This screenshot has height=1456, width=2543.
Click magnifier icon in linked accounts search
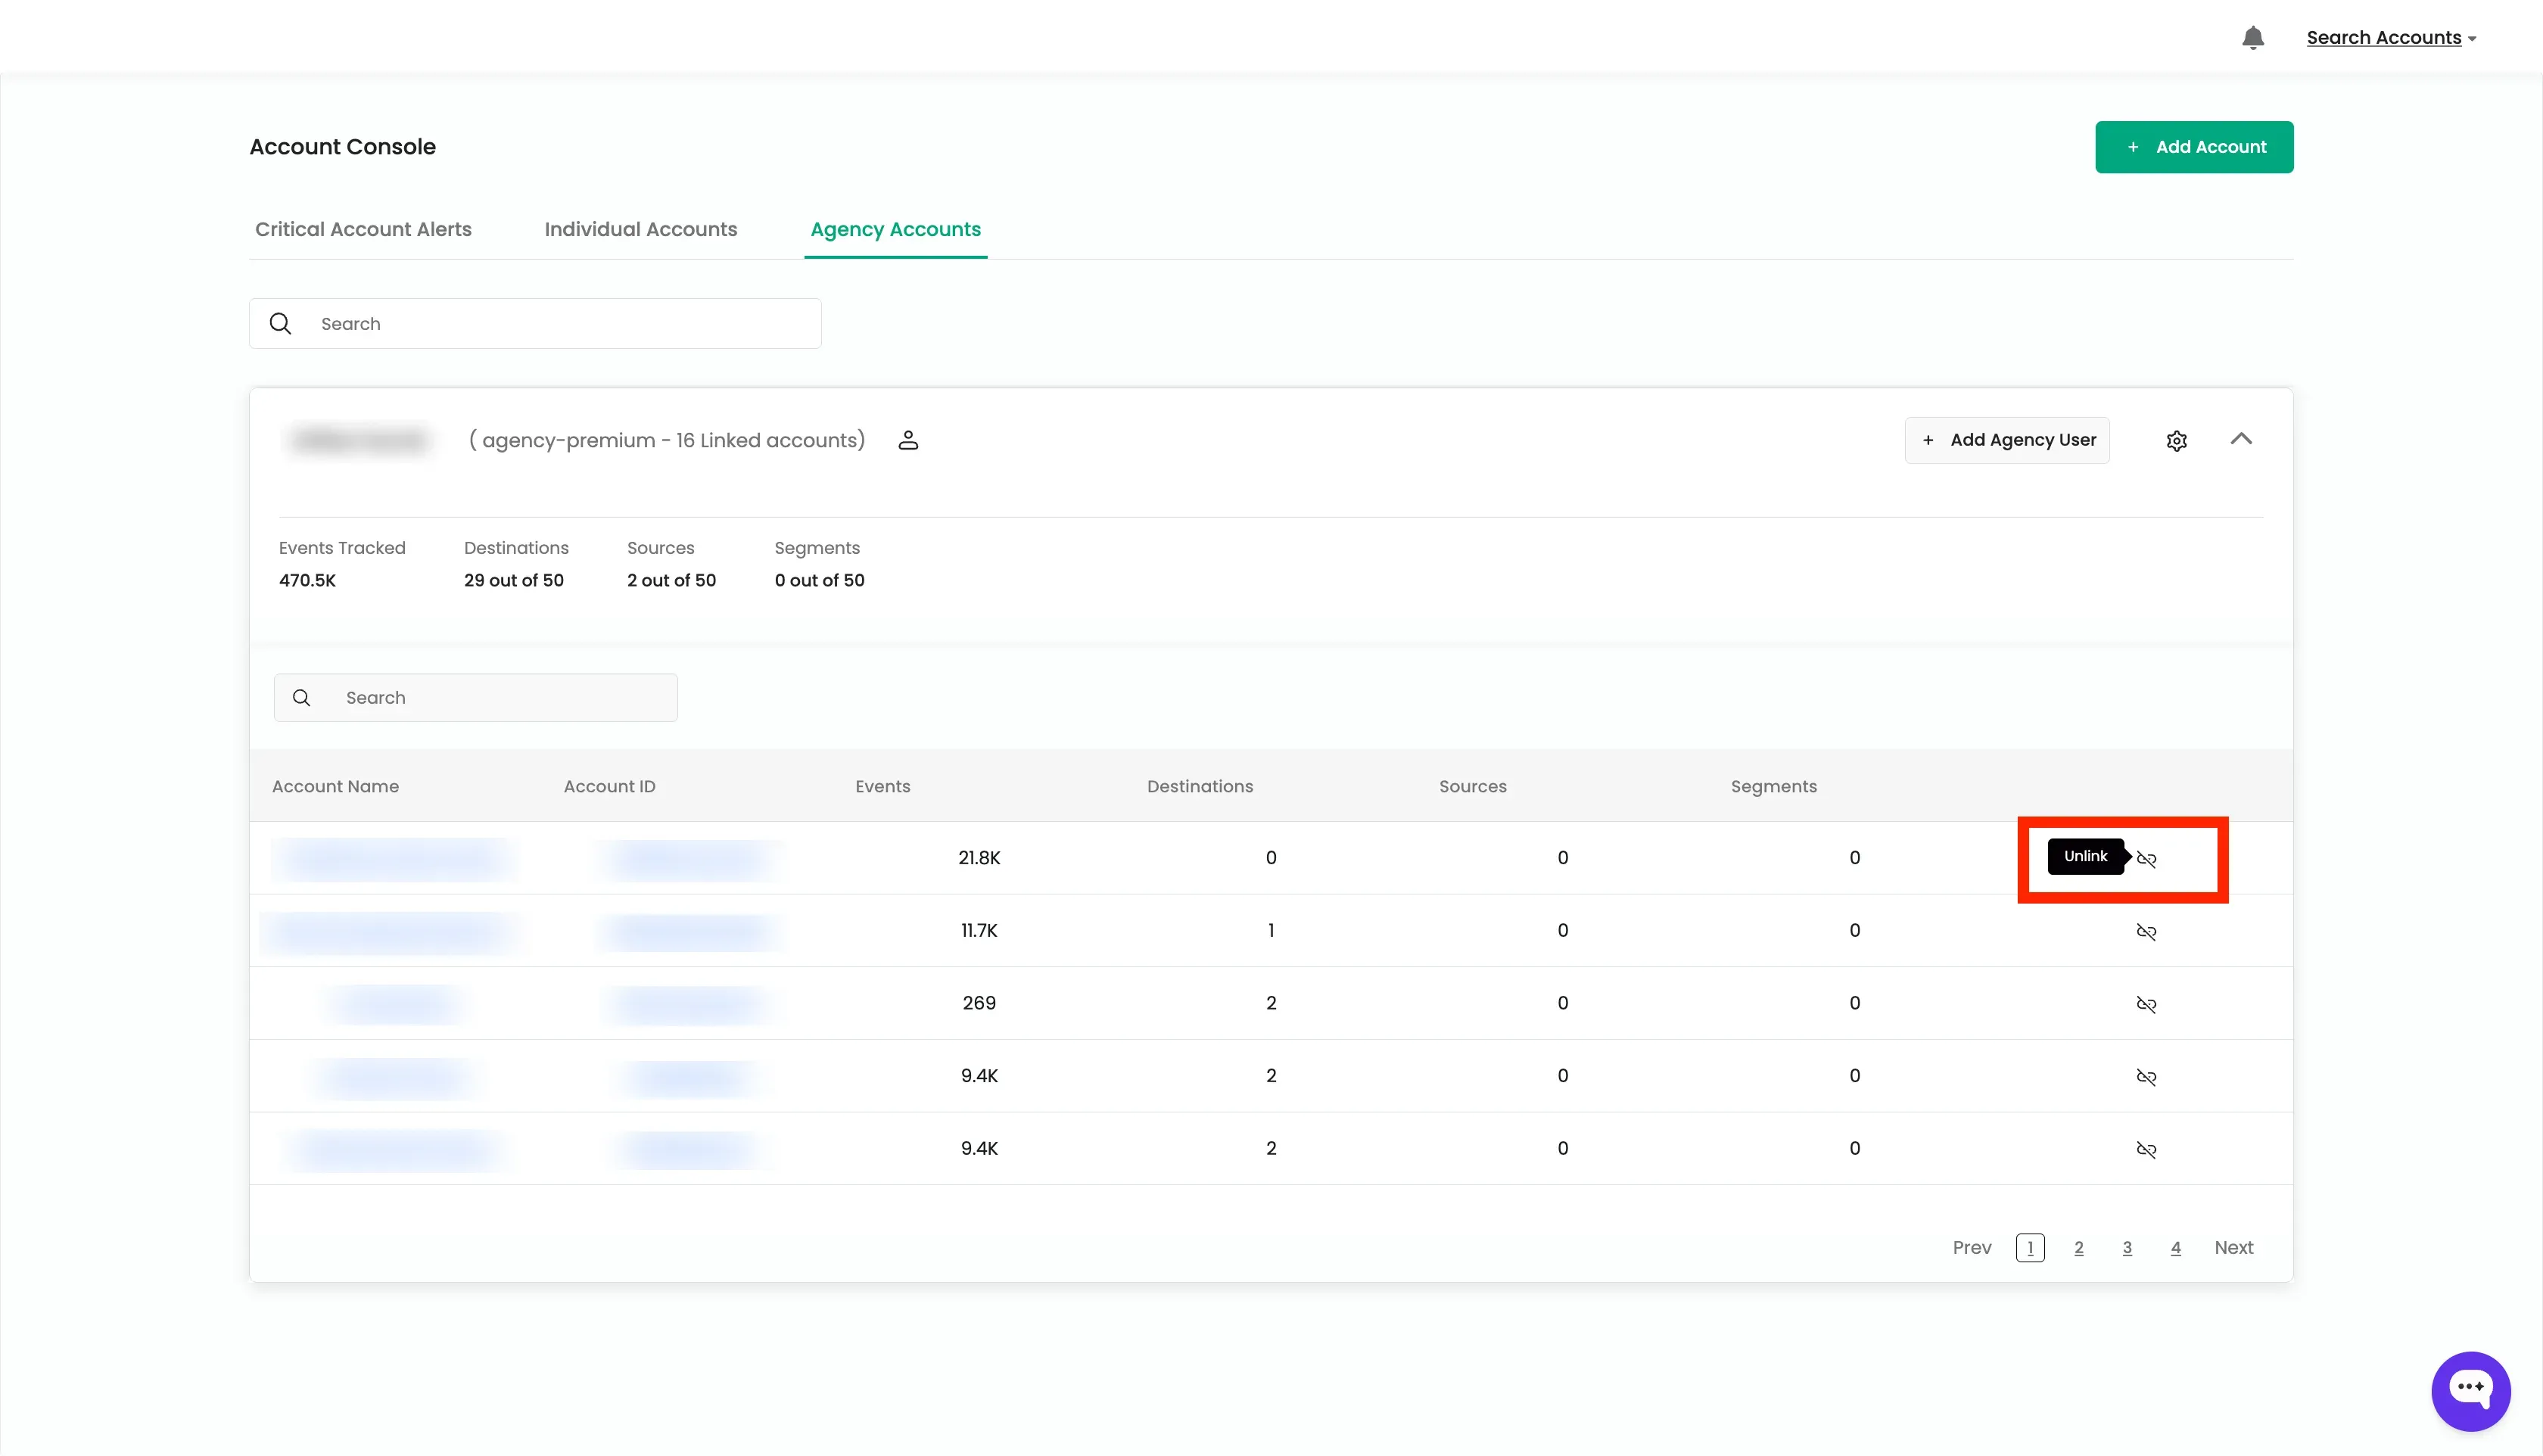[301, 697]
